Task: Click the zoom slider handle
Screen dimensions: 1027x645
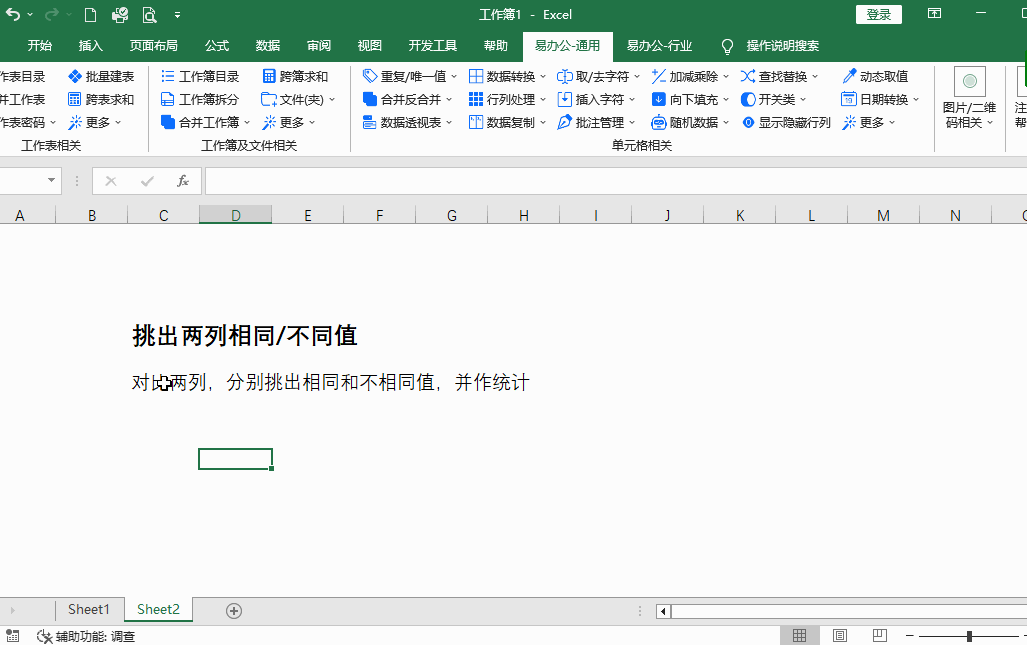Action: (969, 636)
